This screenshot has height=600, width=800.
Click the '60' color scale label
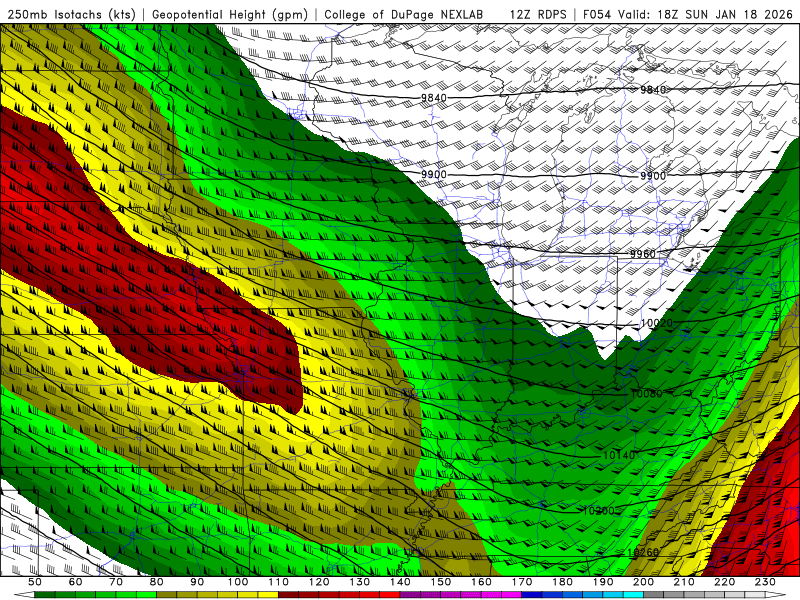(x=76, y=582)
